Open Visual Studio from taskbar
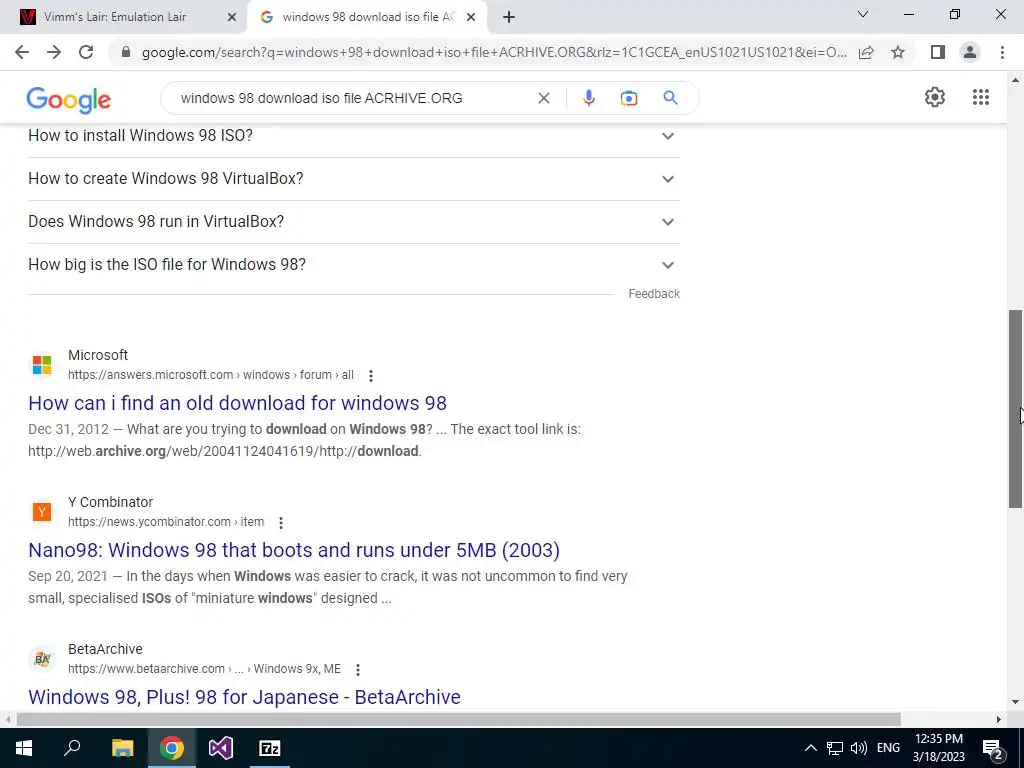 [221, 748]
